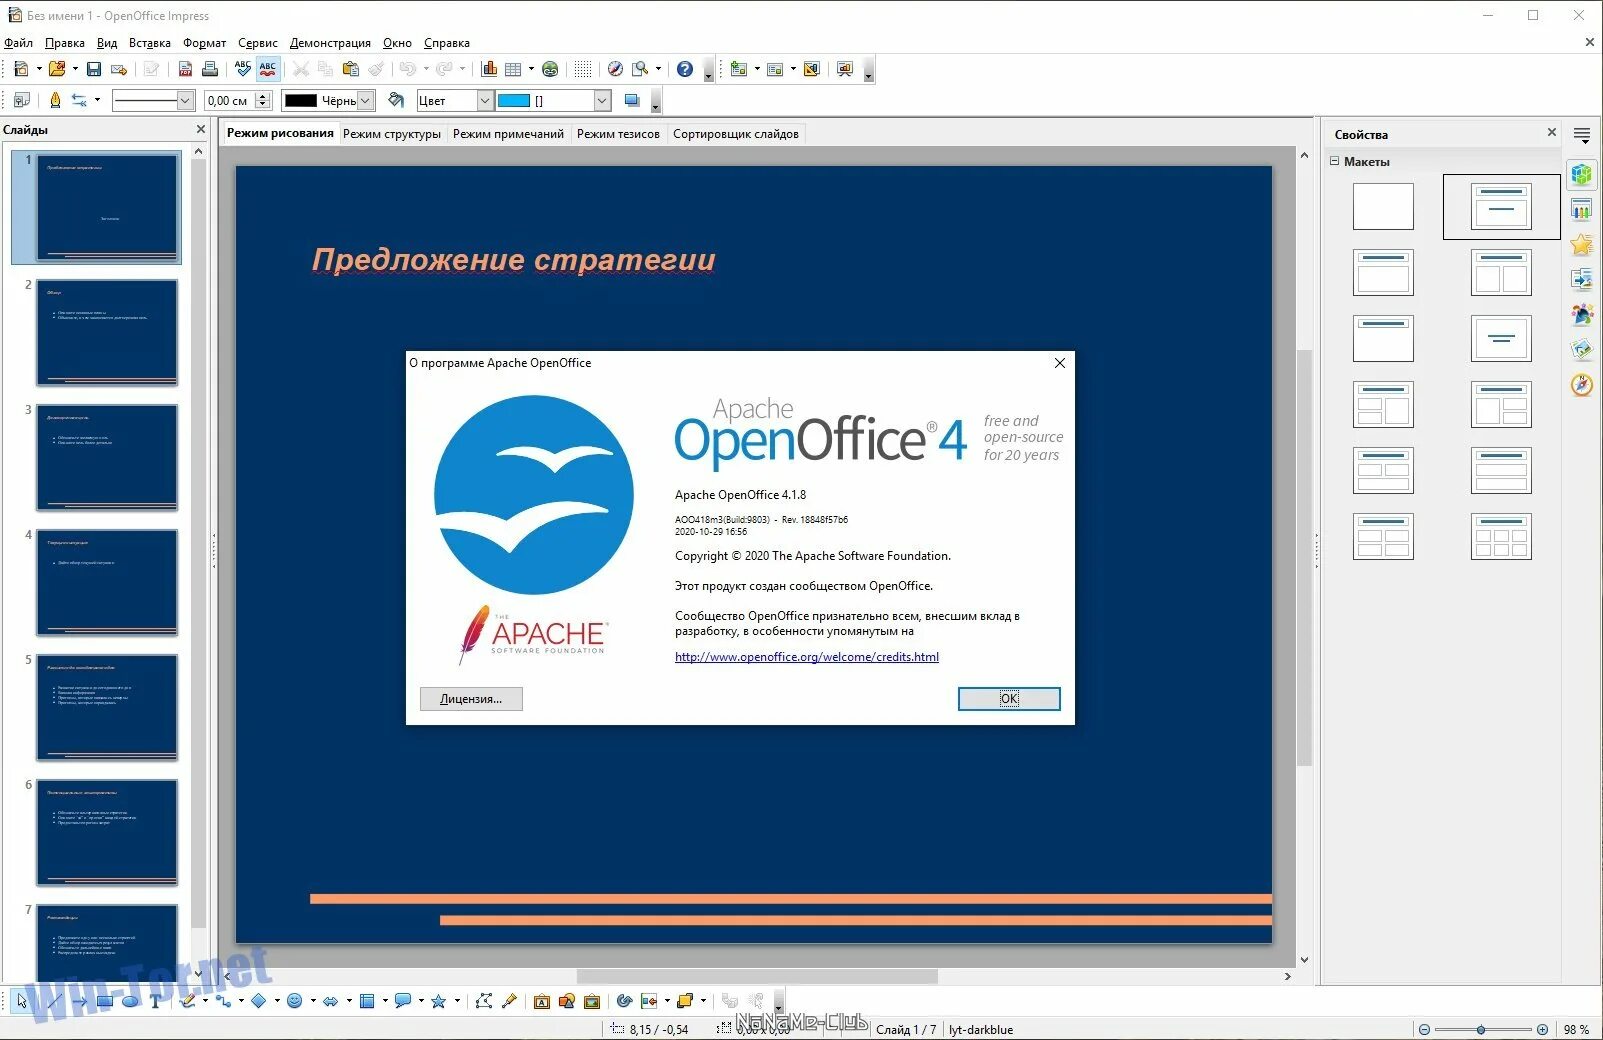Screen dimensions: 1603x1040
Task: Click the Лицензия... button
Action: click(x=471, y=699)
